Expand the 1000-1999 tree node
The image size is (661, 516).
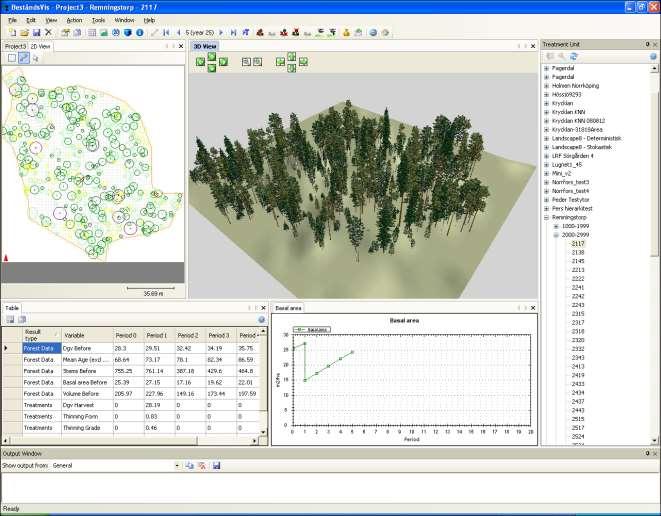click(x=556, y=226)
